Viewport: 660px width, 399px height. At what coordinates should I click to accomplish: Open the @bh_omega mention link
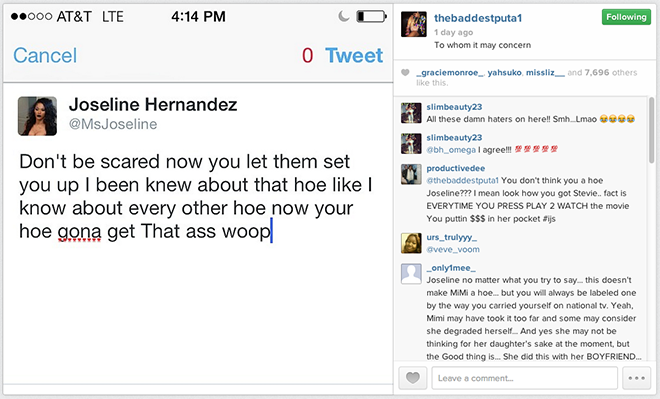tap(451, 150)
